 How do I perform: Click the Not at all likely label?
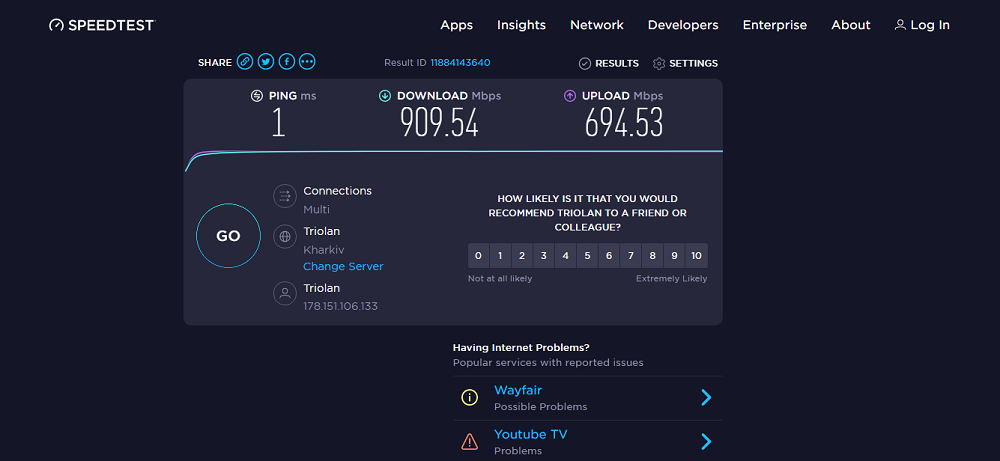coord(500,279)
